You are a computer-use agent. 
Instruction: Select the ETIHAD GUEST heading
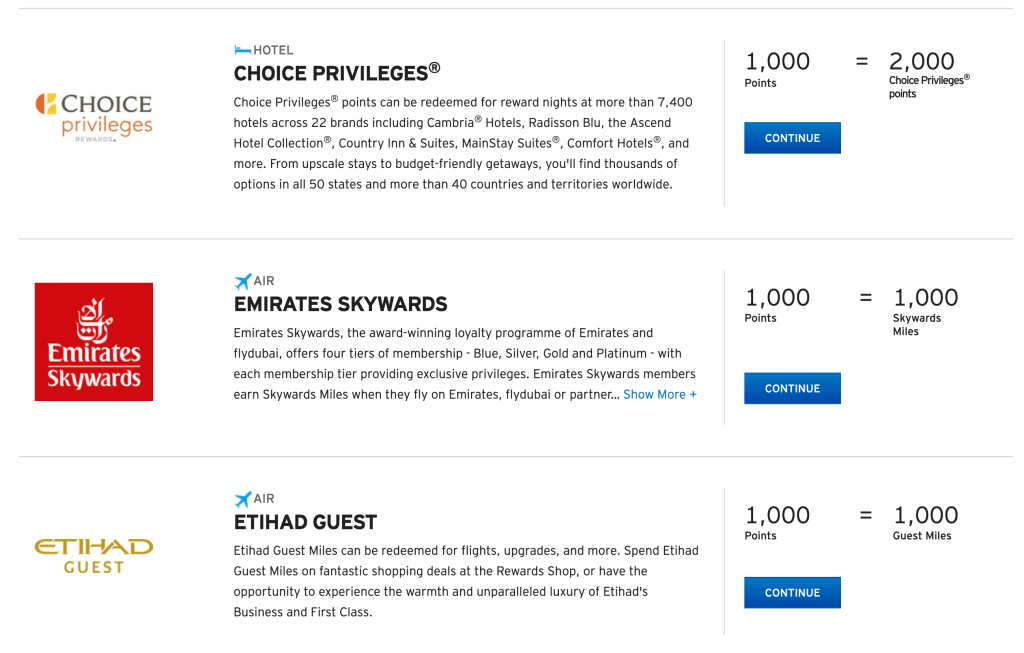[305, 522]
